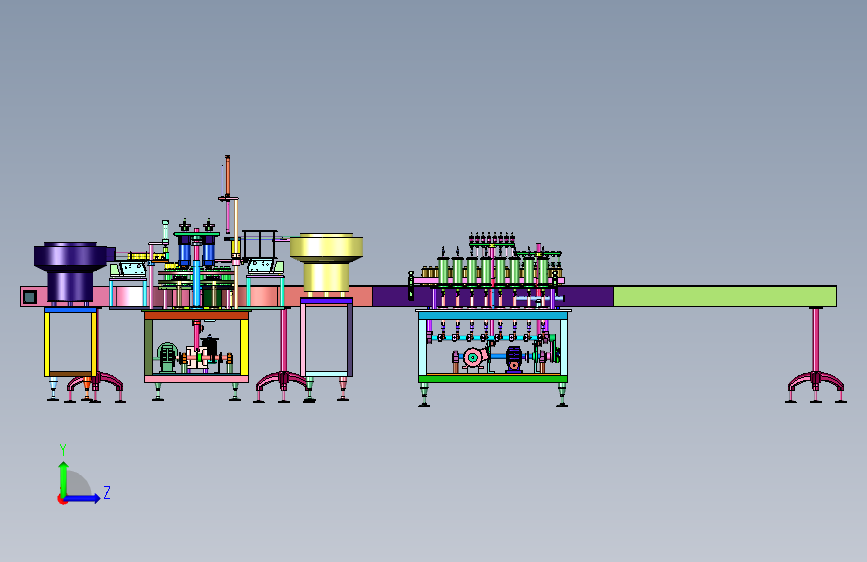The image size is (867, 562).
Task: Select the blue tabletop of filling station
Action: [x=493, y=315]
